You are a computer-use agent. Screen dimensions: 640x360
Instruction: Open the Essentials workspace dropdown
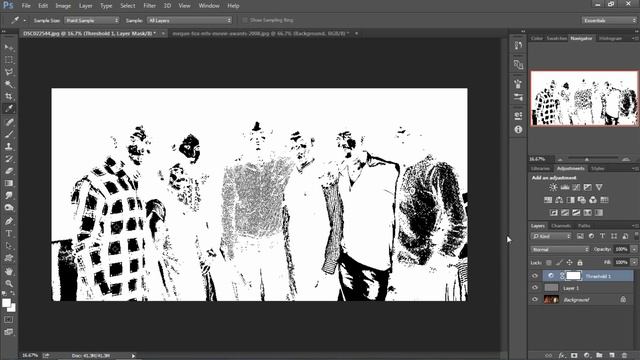coord(609,20)
